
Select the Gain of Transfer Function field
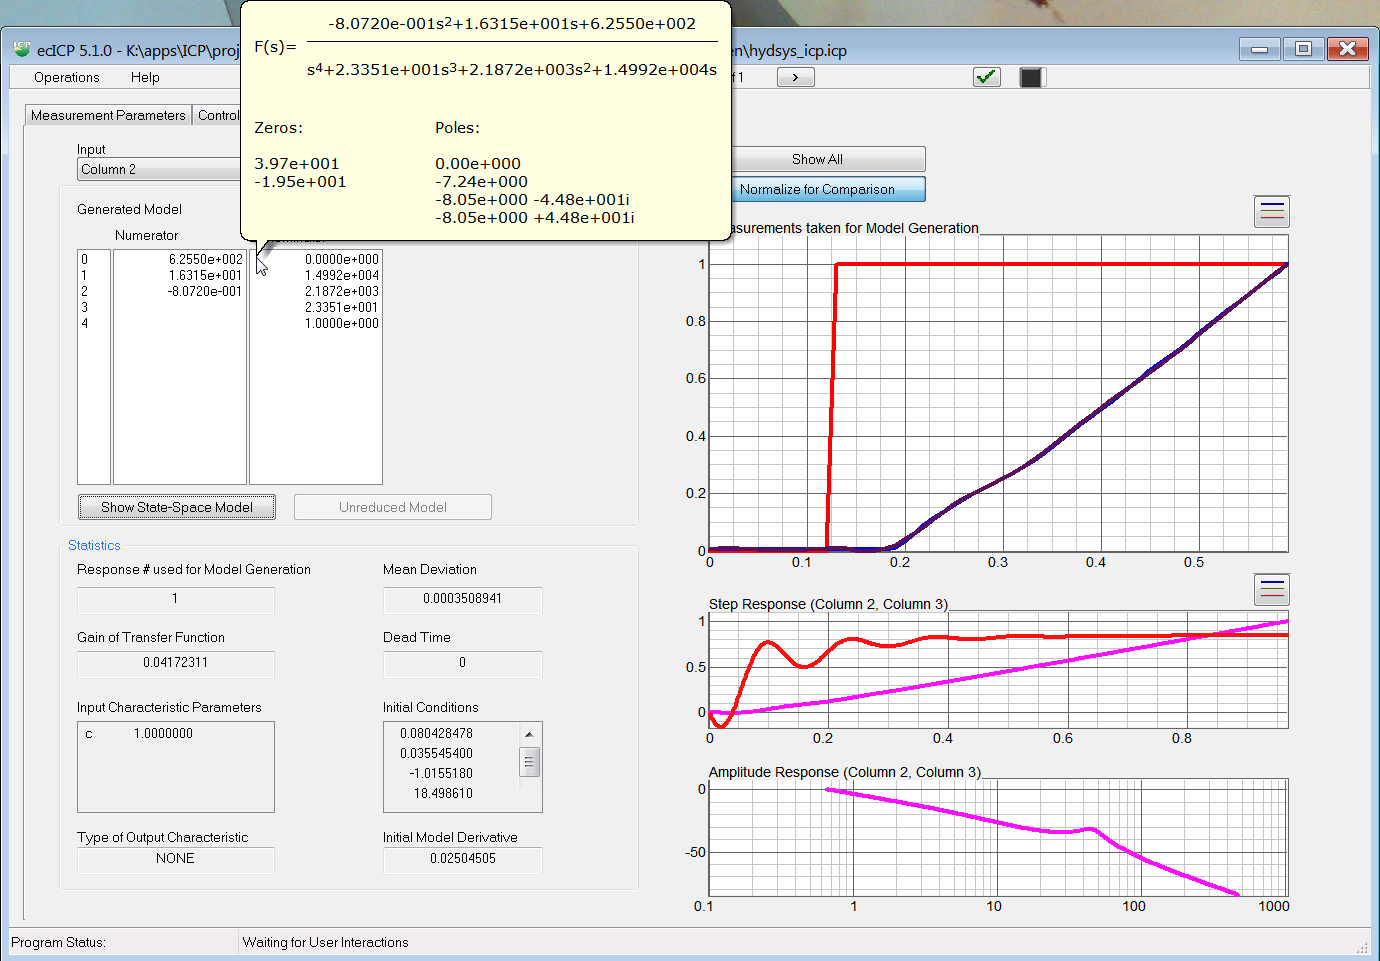[175, 663]
